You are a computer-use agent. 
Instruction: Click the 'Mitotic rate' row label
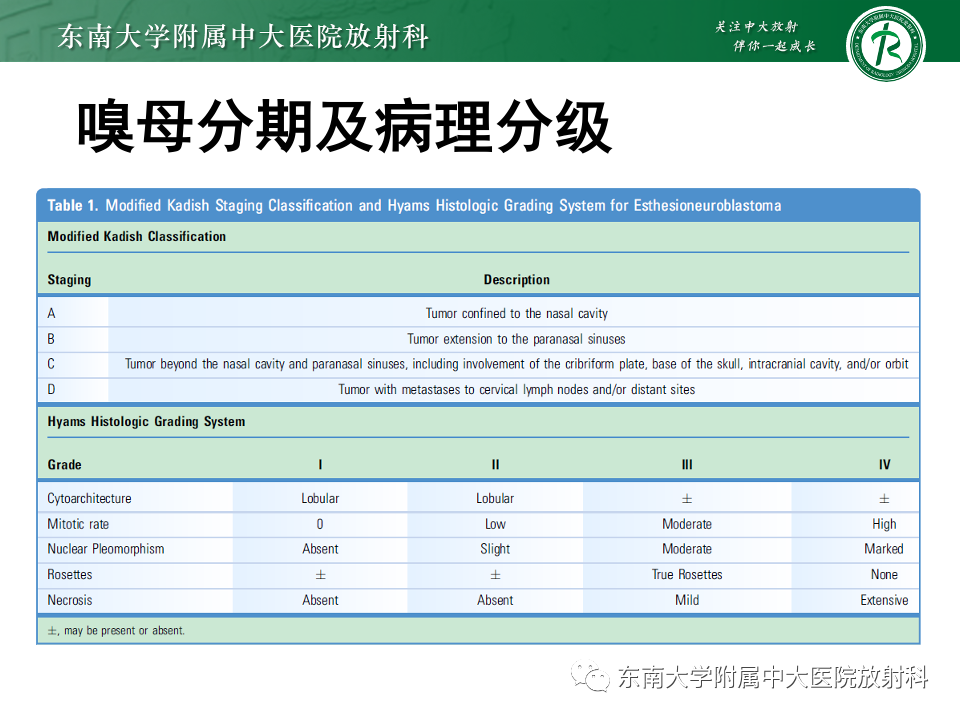78,524
